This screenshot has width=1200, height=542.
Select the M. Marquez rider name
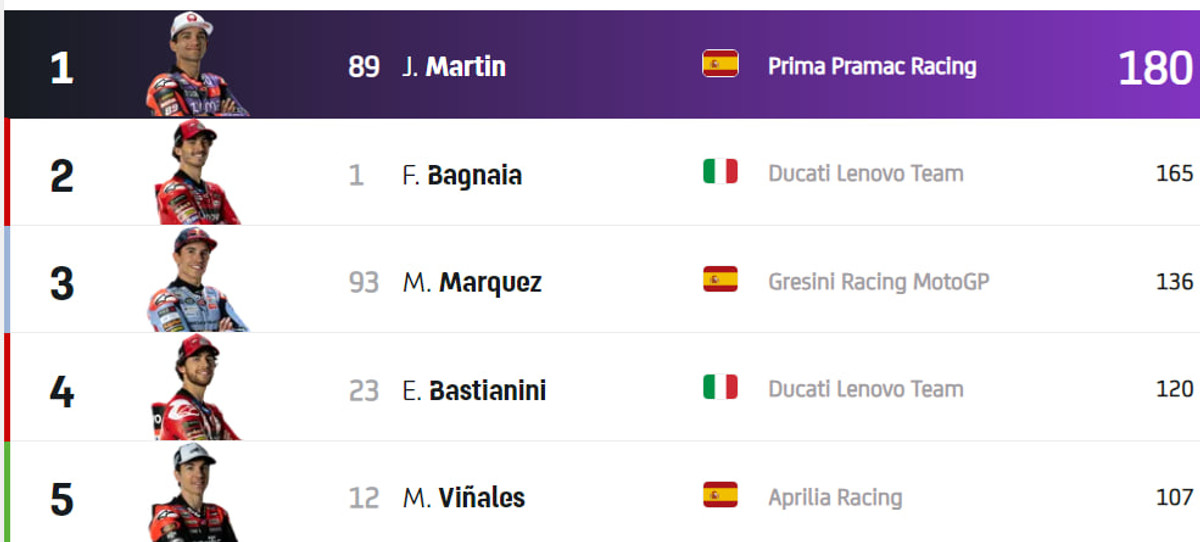tap(472, 283)
